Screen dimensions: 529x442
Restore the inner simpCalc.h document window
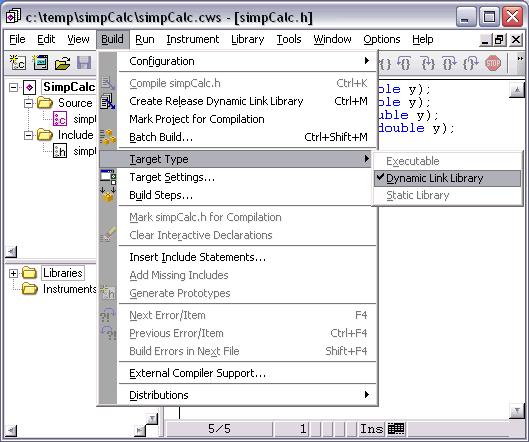(500, 40)
